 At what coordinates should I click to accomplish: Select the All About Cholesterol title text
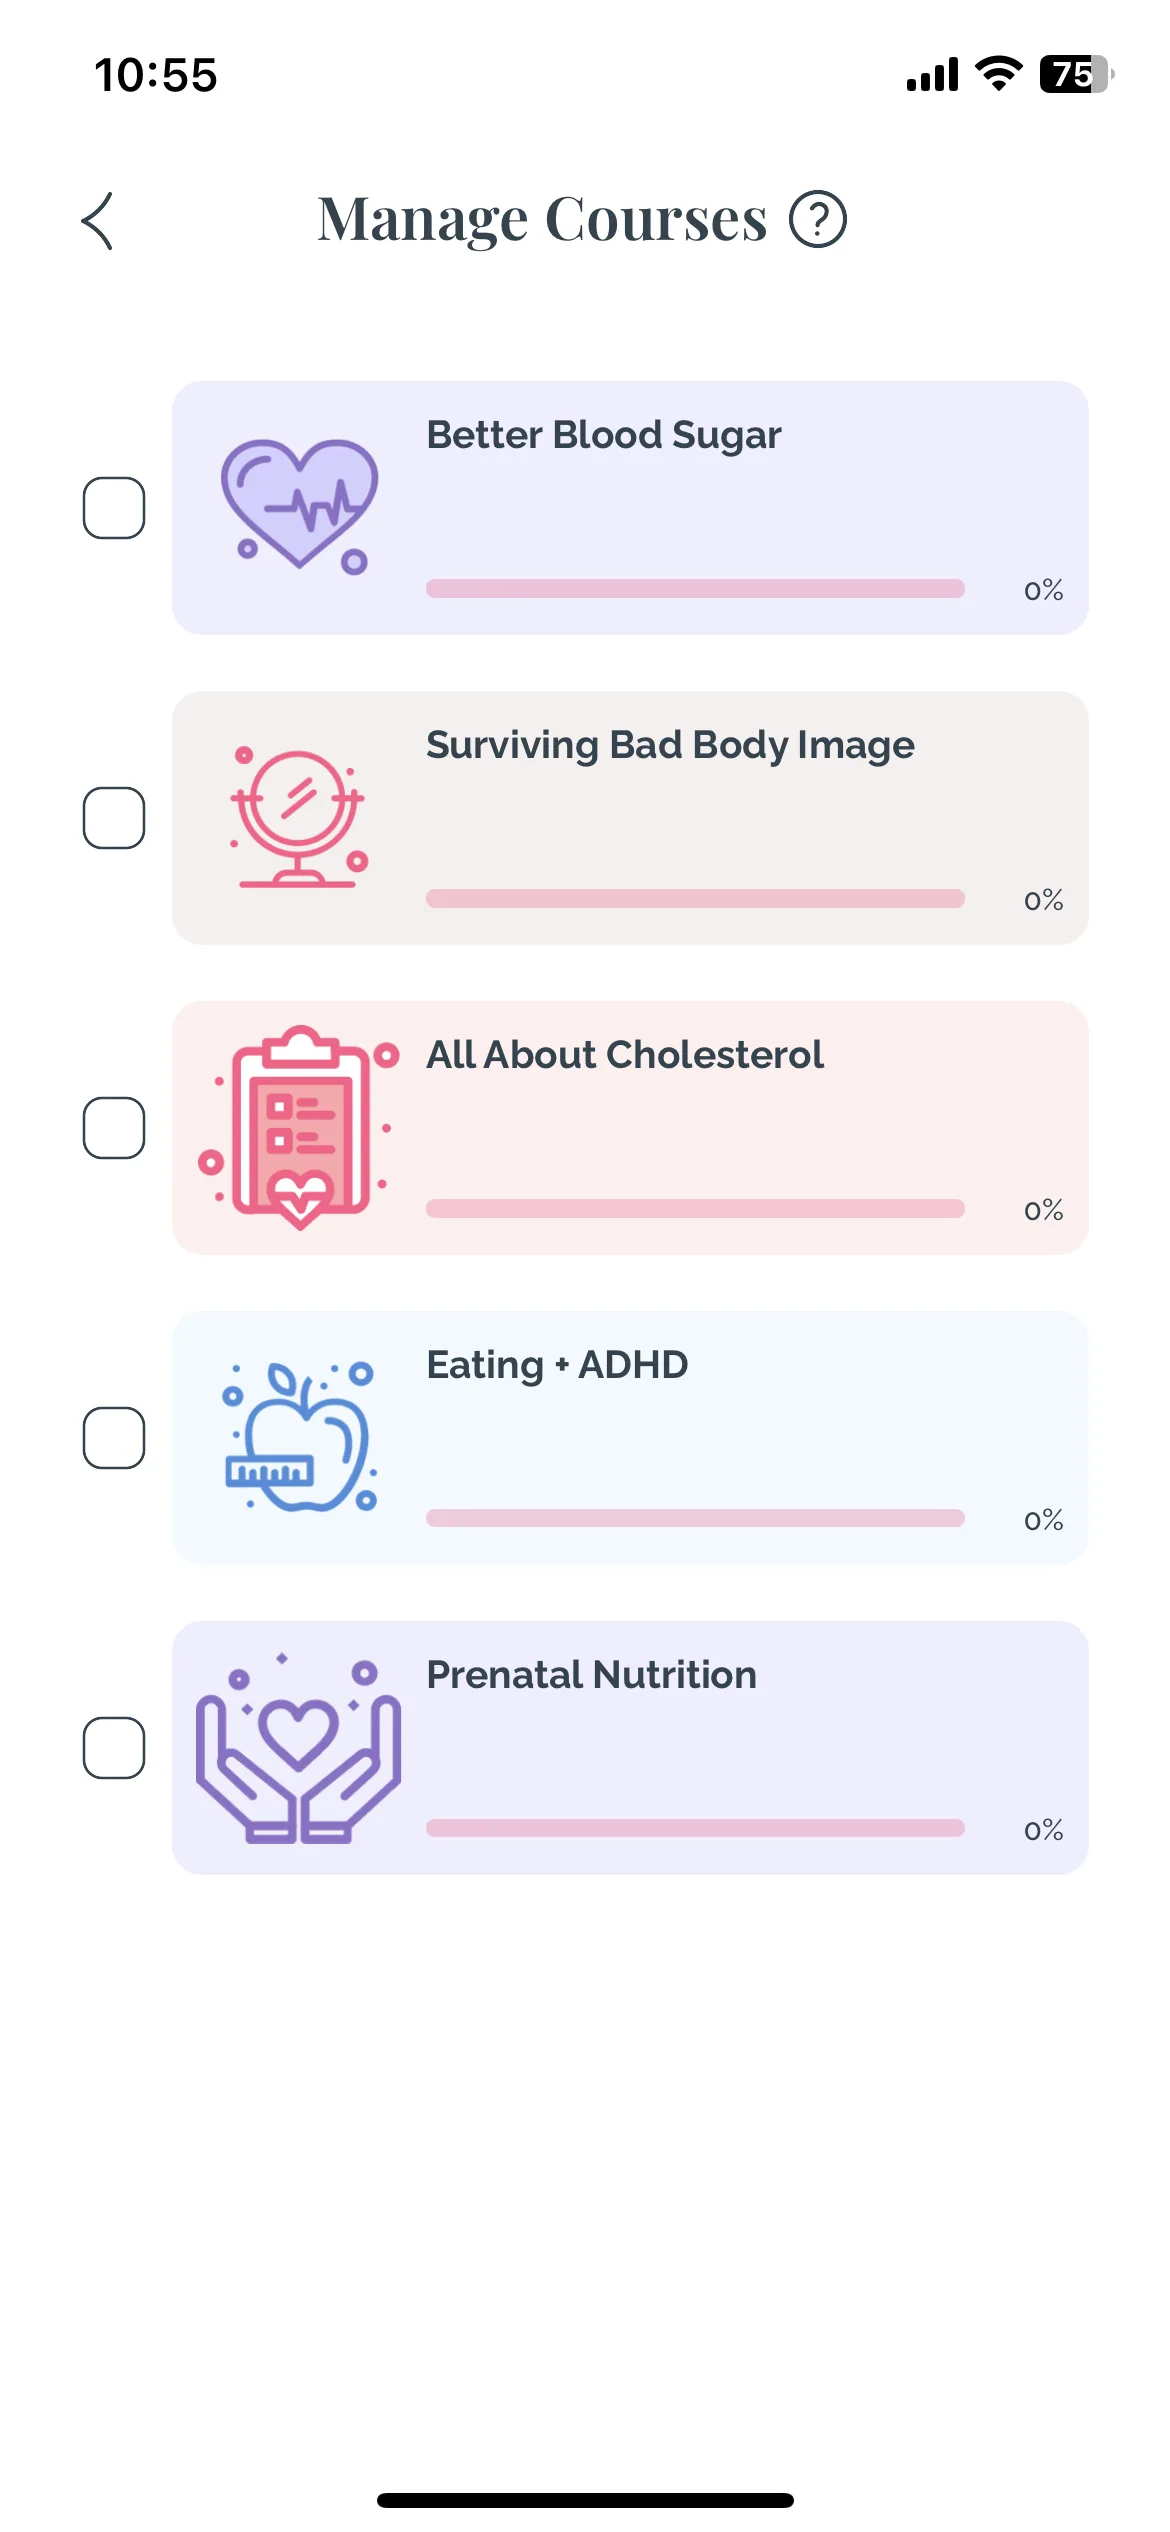(625, 1055)
